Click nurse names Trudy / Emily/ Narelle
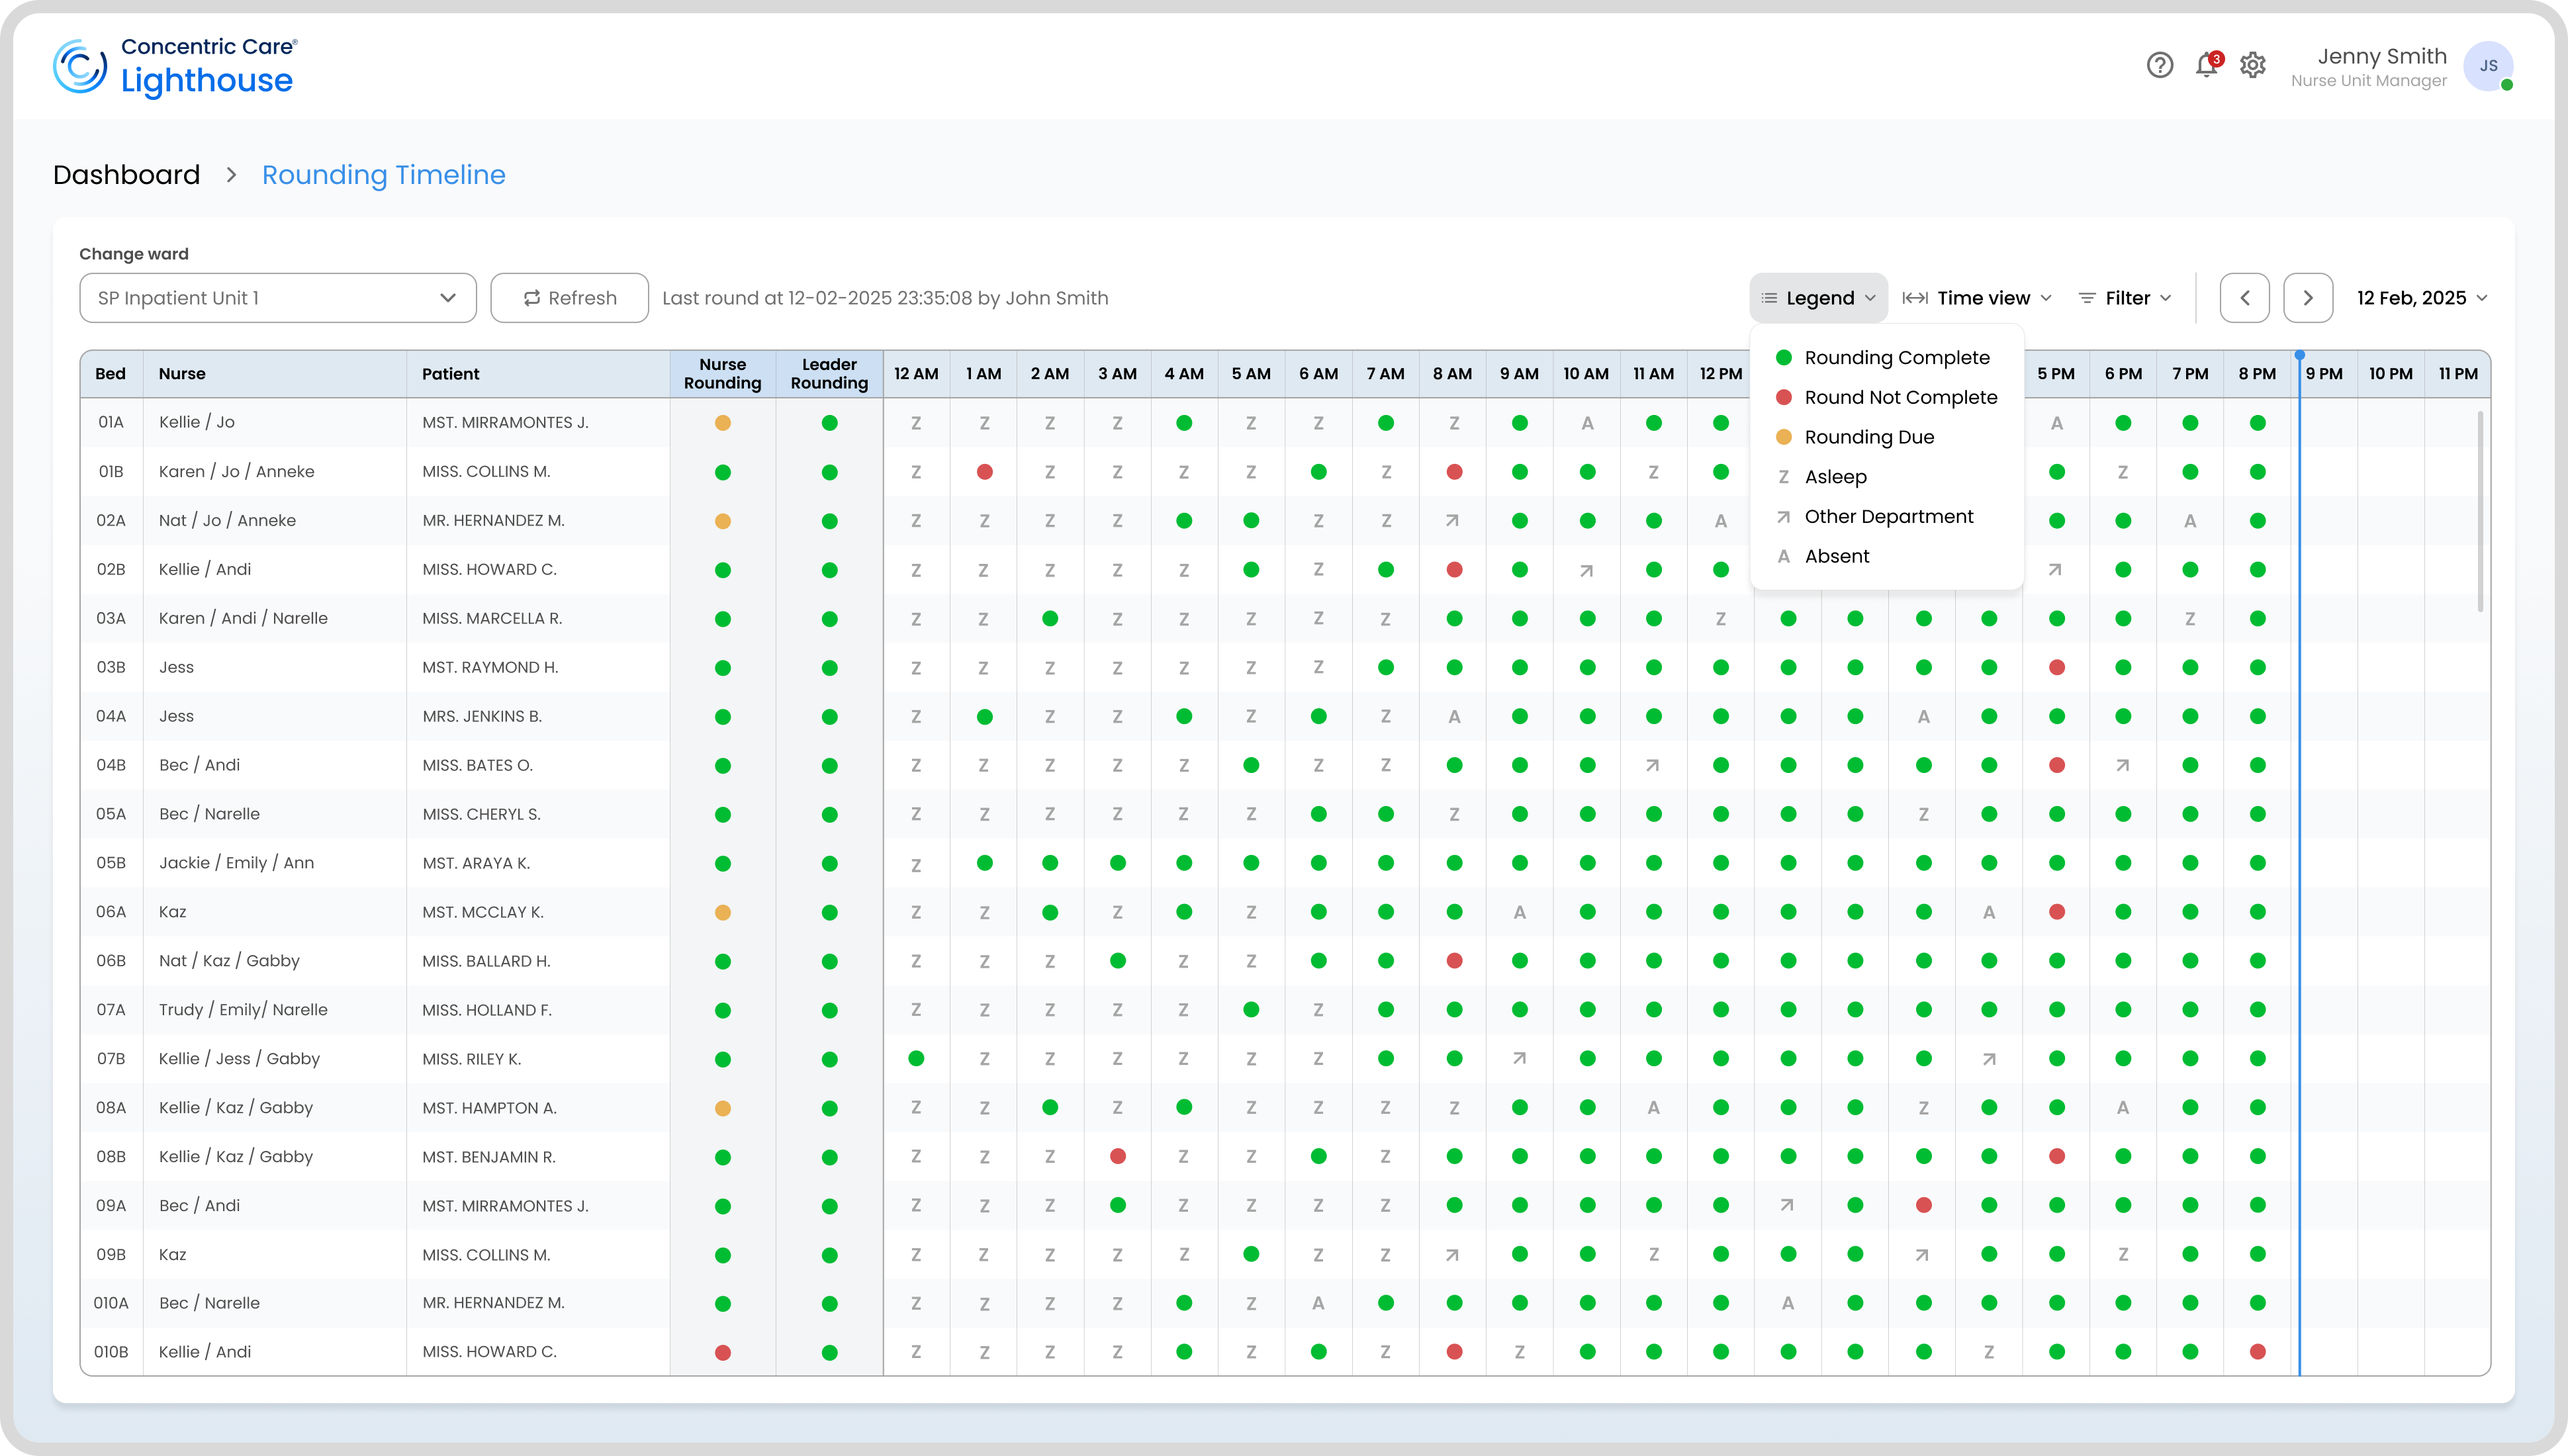Viewport: 2568px width, 1456px height. click(243, 1010)
